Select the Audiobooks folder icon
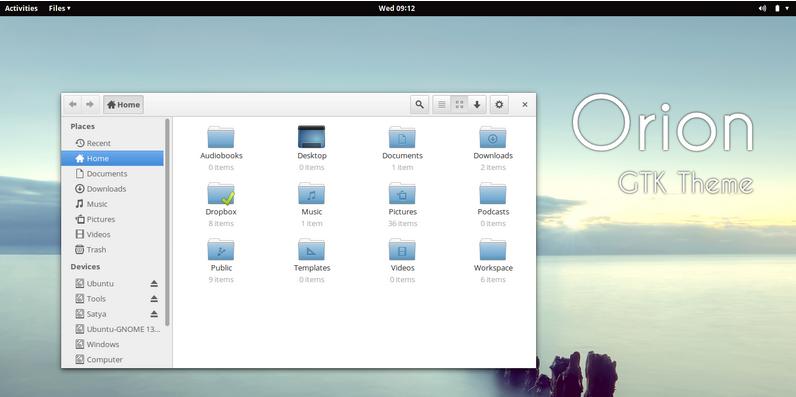Image resolution: width=796 pixels, height=397 pixels. (221, 137)
